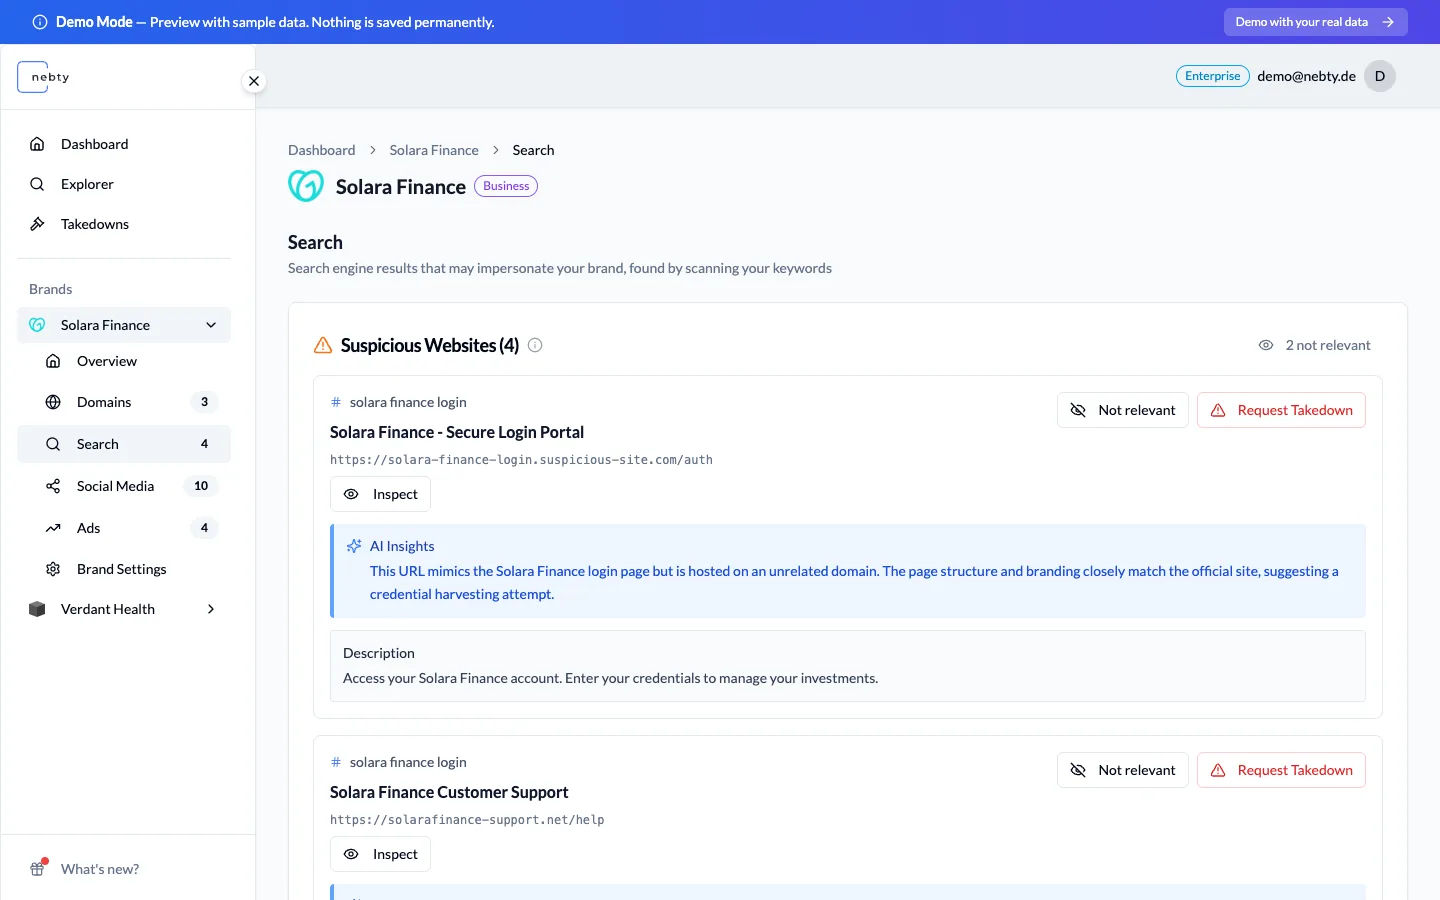Click the Ads count badge 4
Viewport: 1440px width, 900px height.
click(204, 528)
